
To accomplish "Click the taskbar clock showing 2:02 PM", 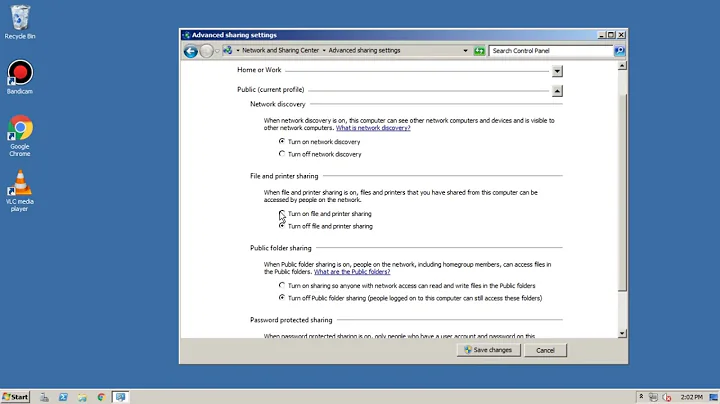I will coord(692,397).
